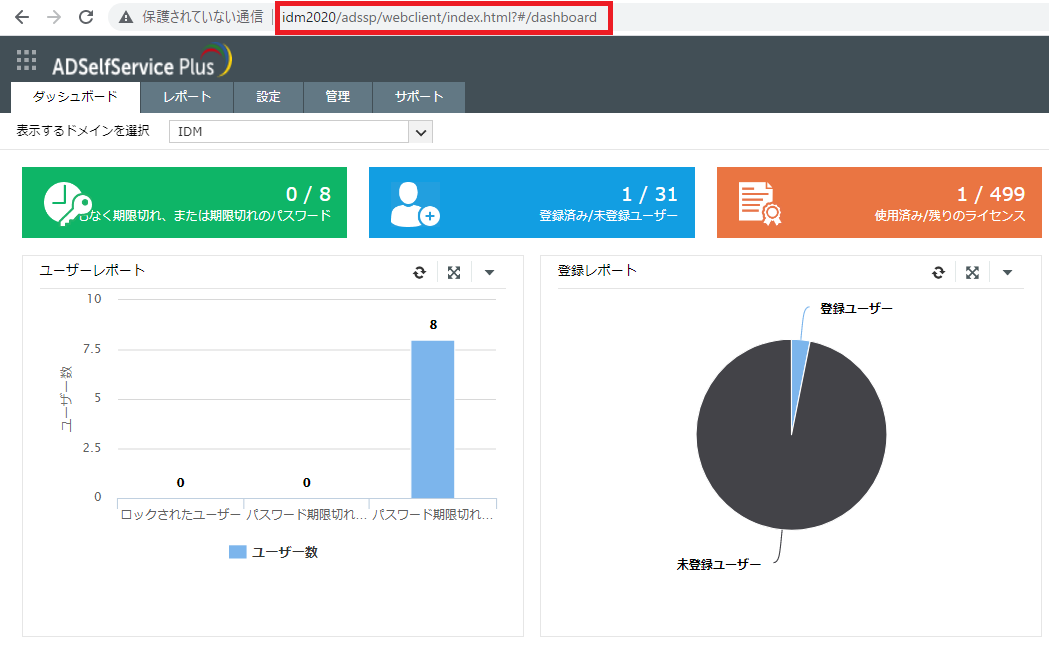Open the domain selection dropdown
Image resolution: width=1049 pixels, height=649 pixels.
pos(421,132)
